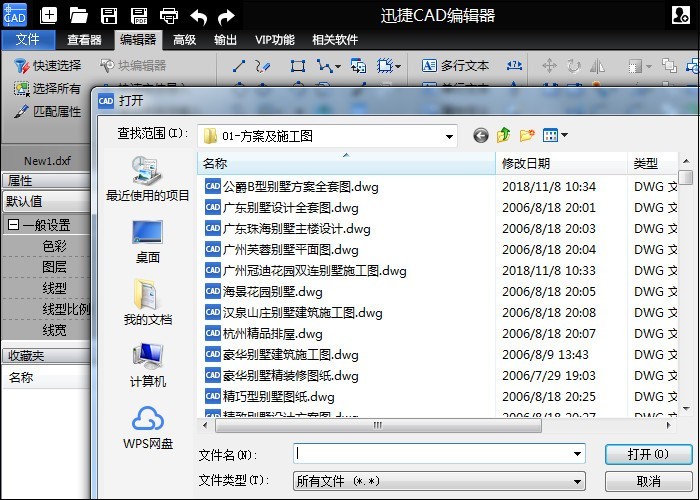Screen dimensions: 700x500
Task: Click the Up One Level folder icon
Action: 504,135
